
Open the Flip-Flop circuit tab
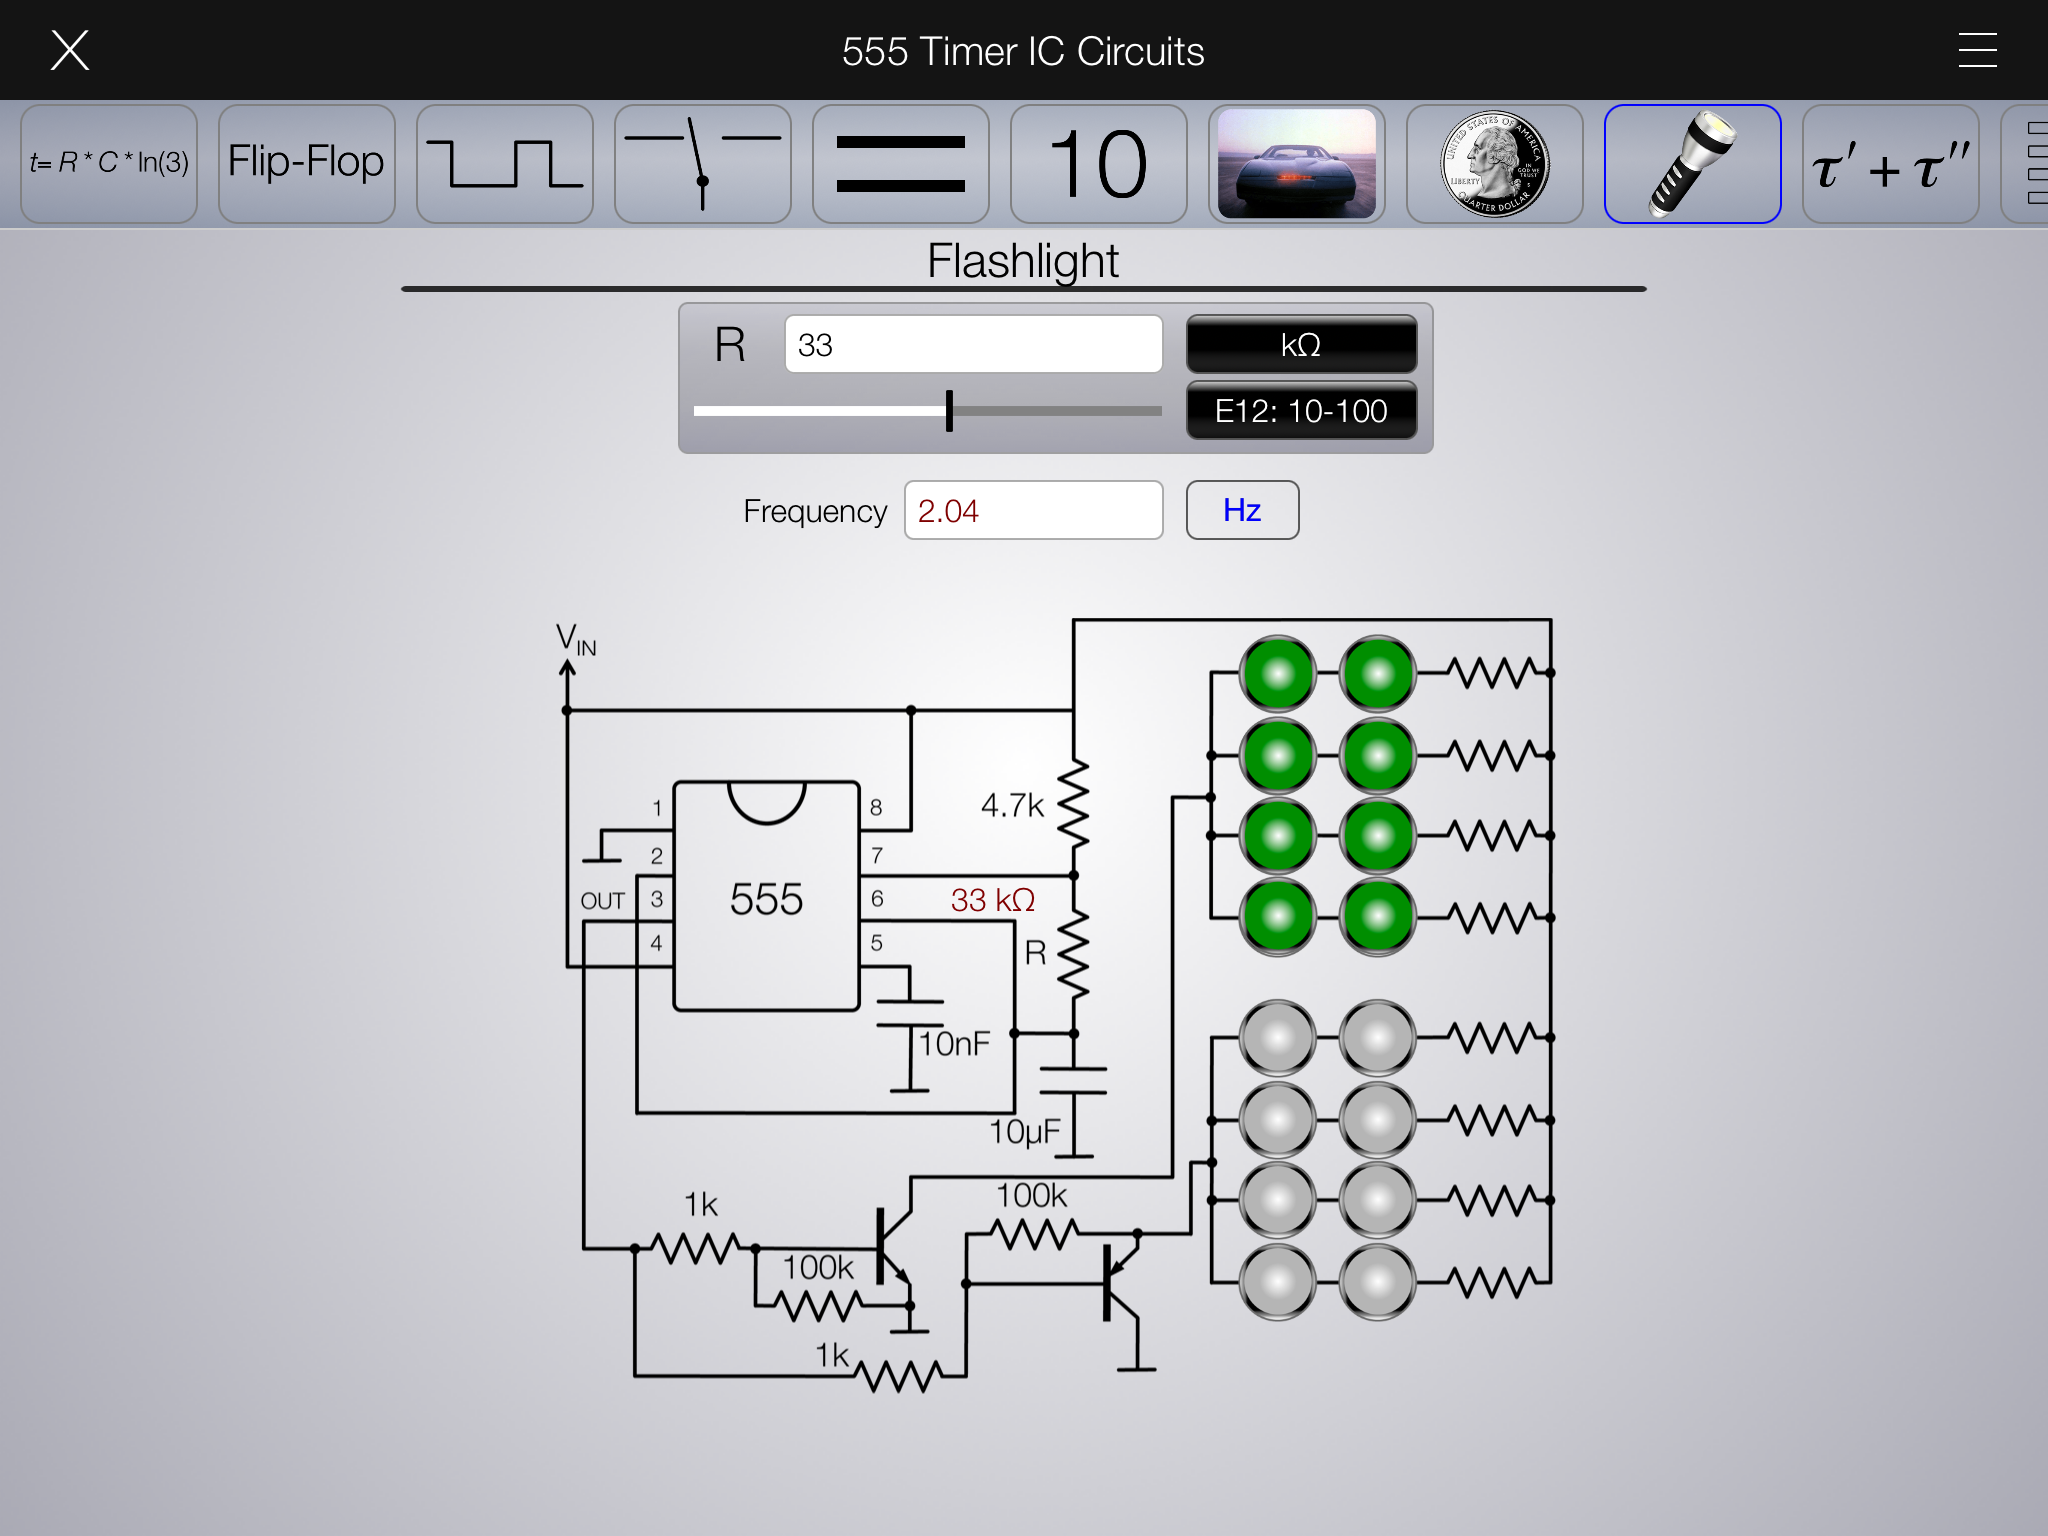(306, 164)
